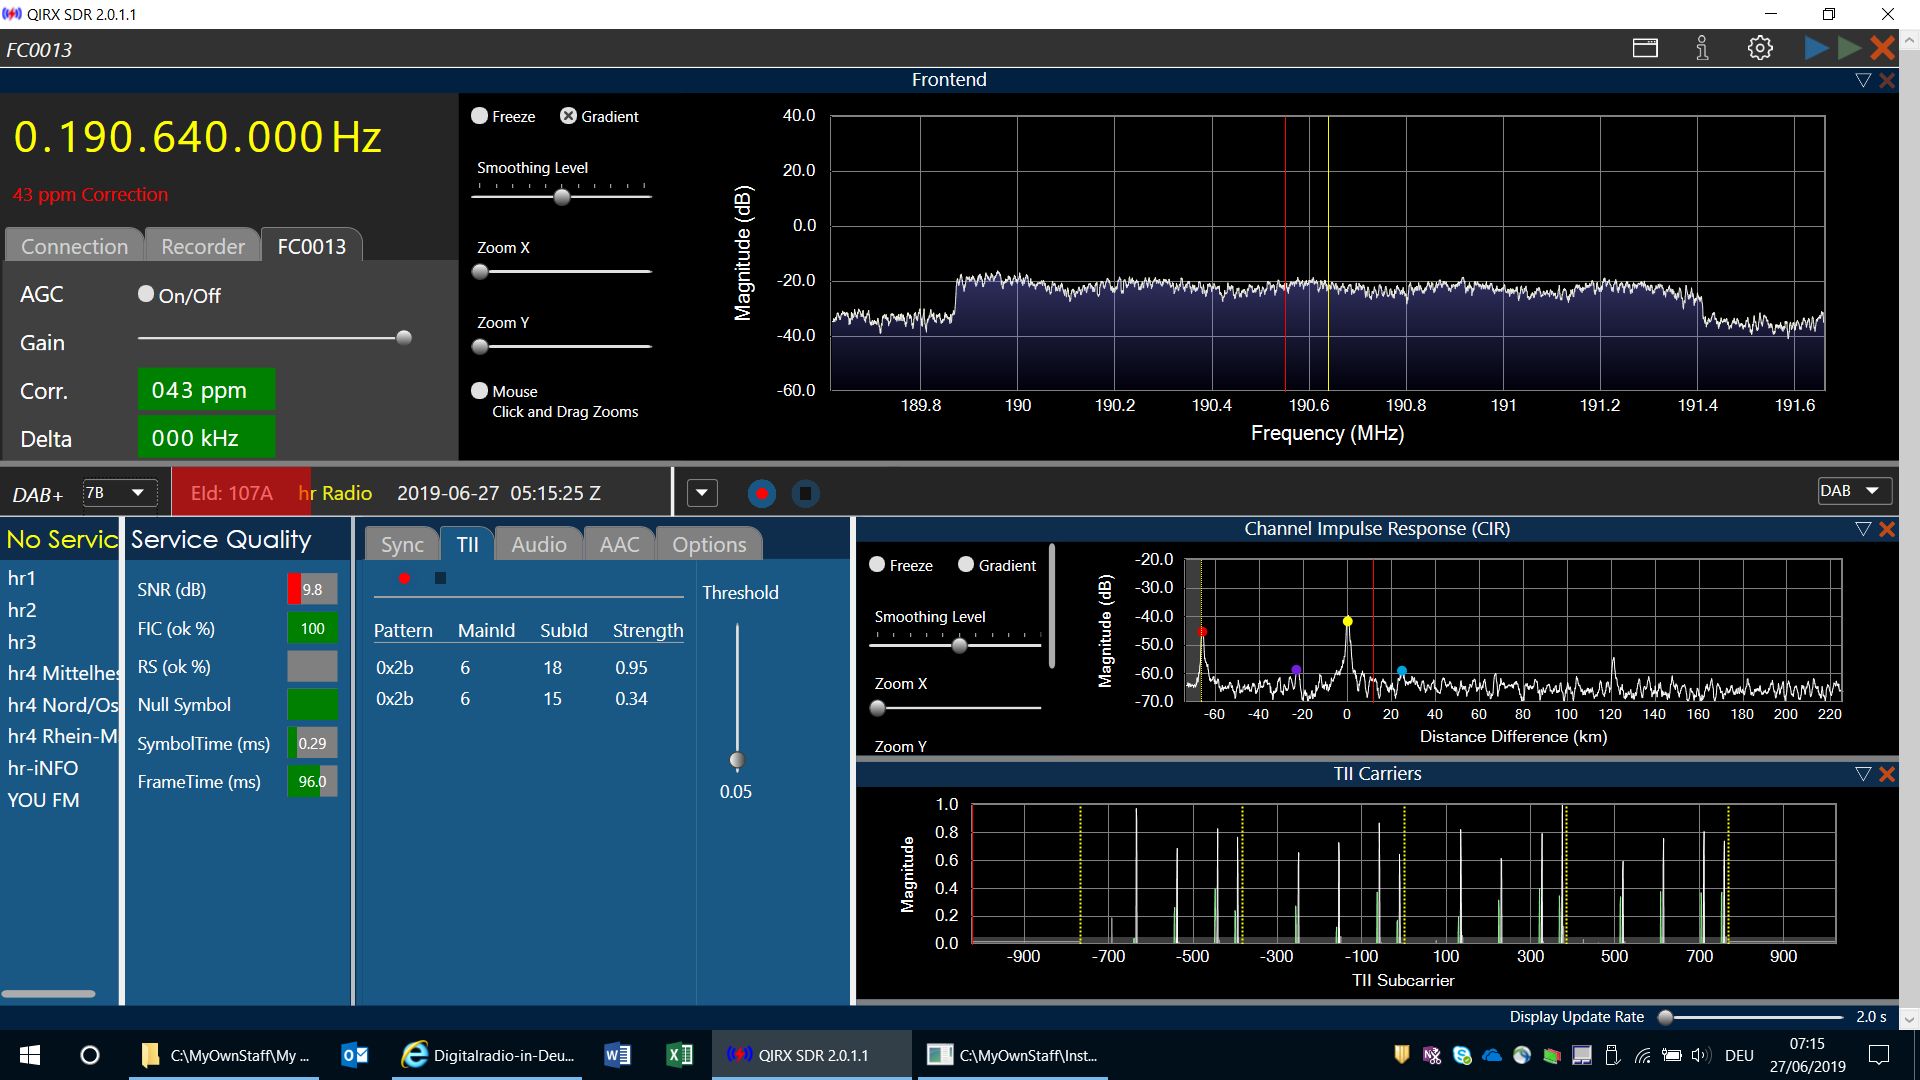Click the window layout icon

coord(1645,48)
